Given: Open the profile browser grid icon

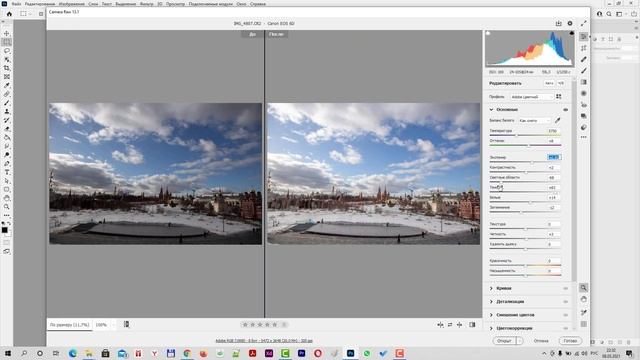Looking at the screenshot, I should point(558,97).
